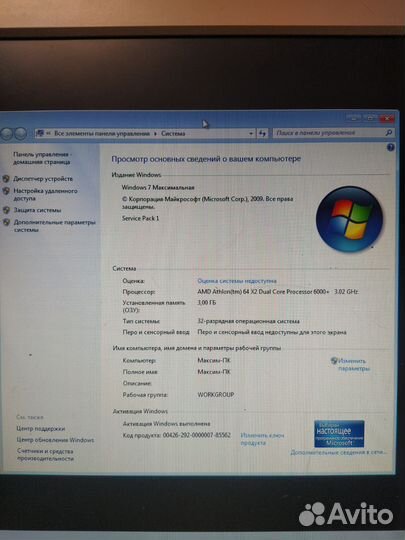Click the Максим-ПК value beside Полное имя
This screenshot has height=540, width=405.
point(214,372)
